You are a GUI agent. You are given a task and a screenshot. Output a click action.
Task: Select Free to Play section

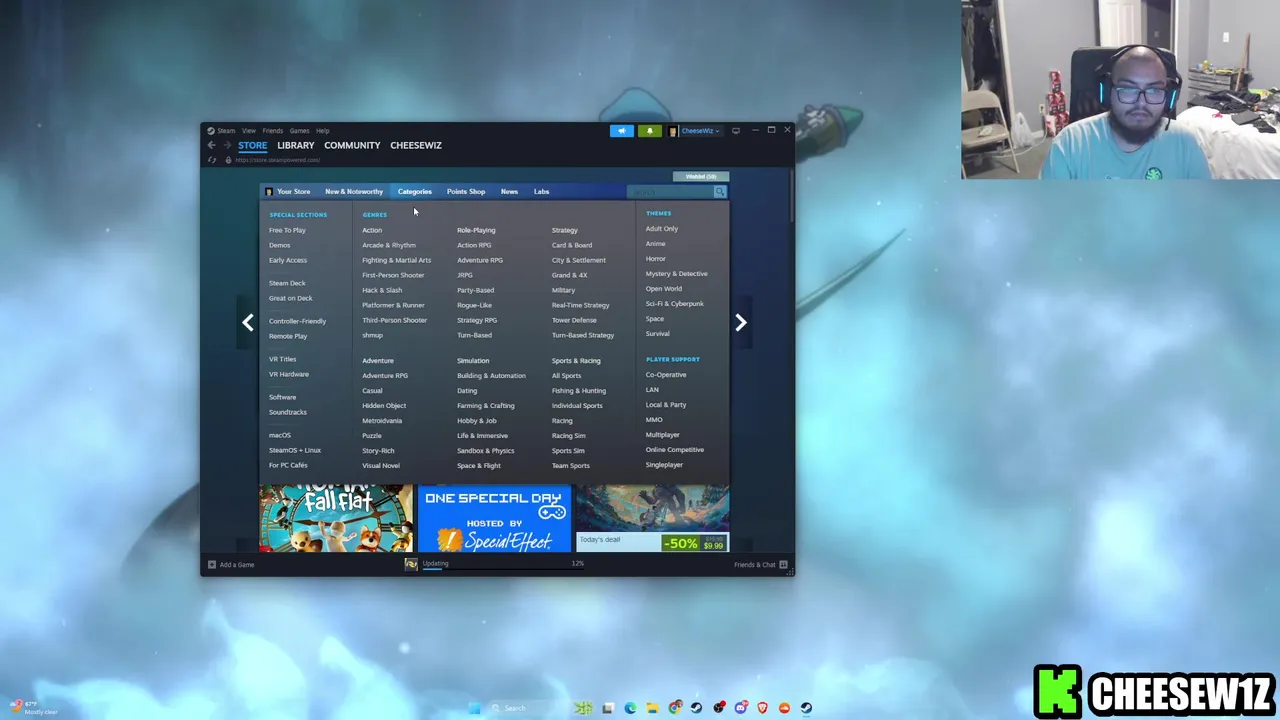[x=287, y=230]
